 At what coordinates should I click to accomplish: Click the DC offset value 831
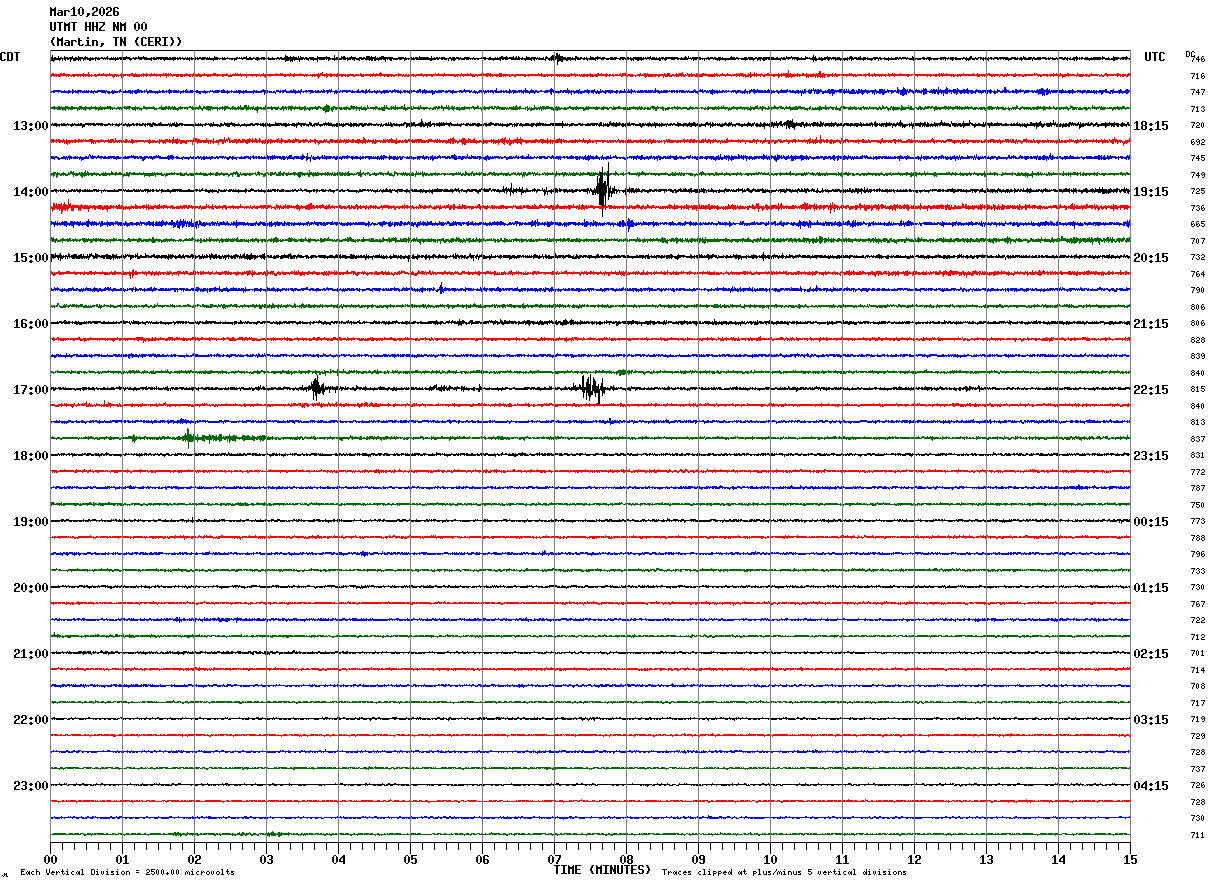[1197, 456]
